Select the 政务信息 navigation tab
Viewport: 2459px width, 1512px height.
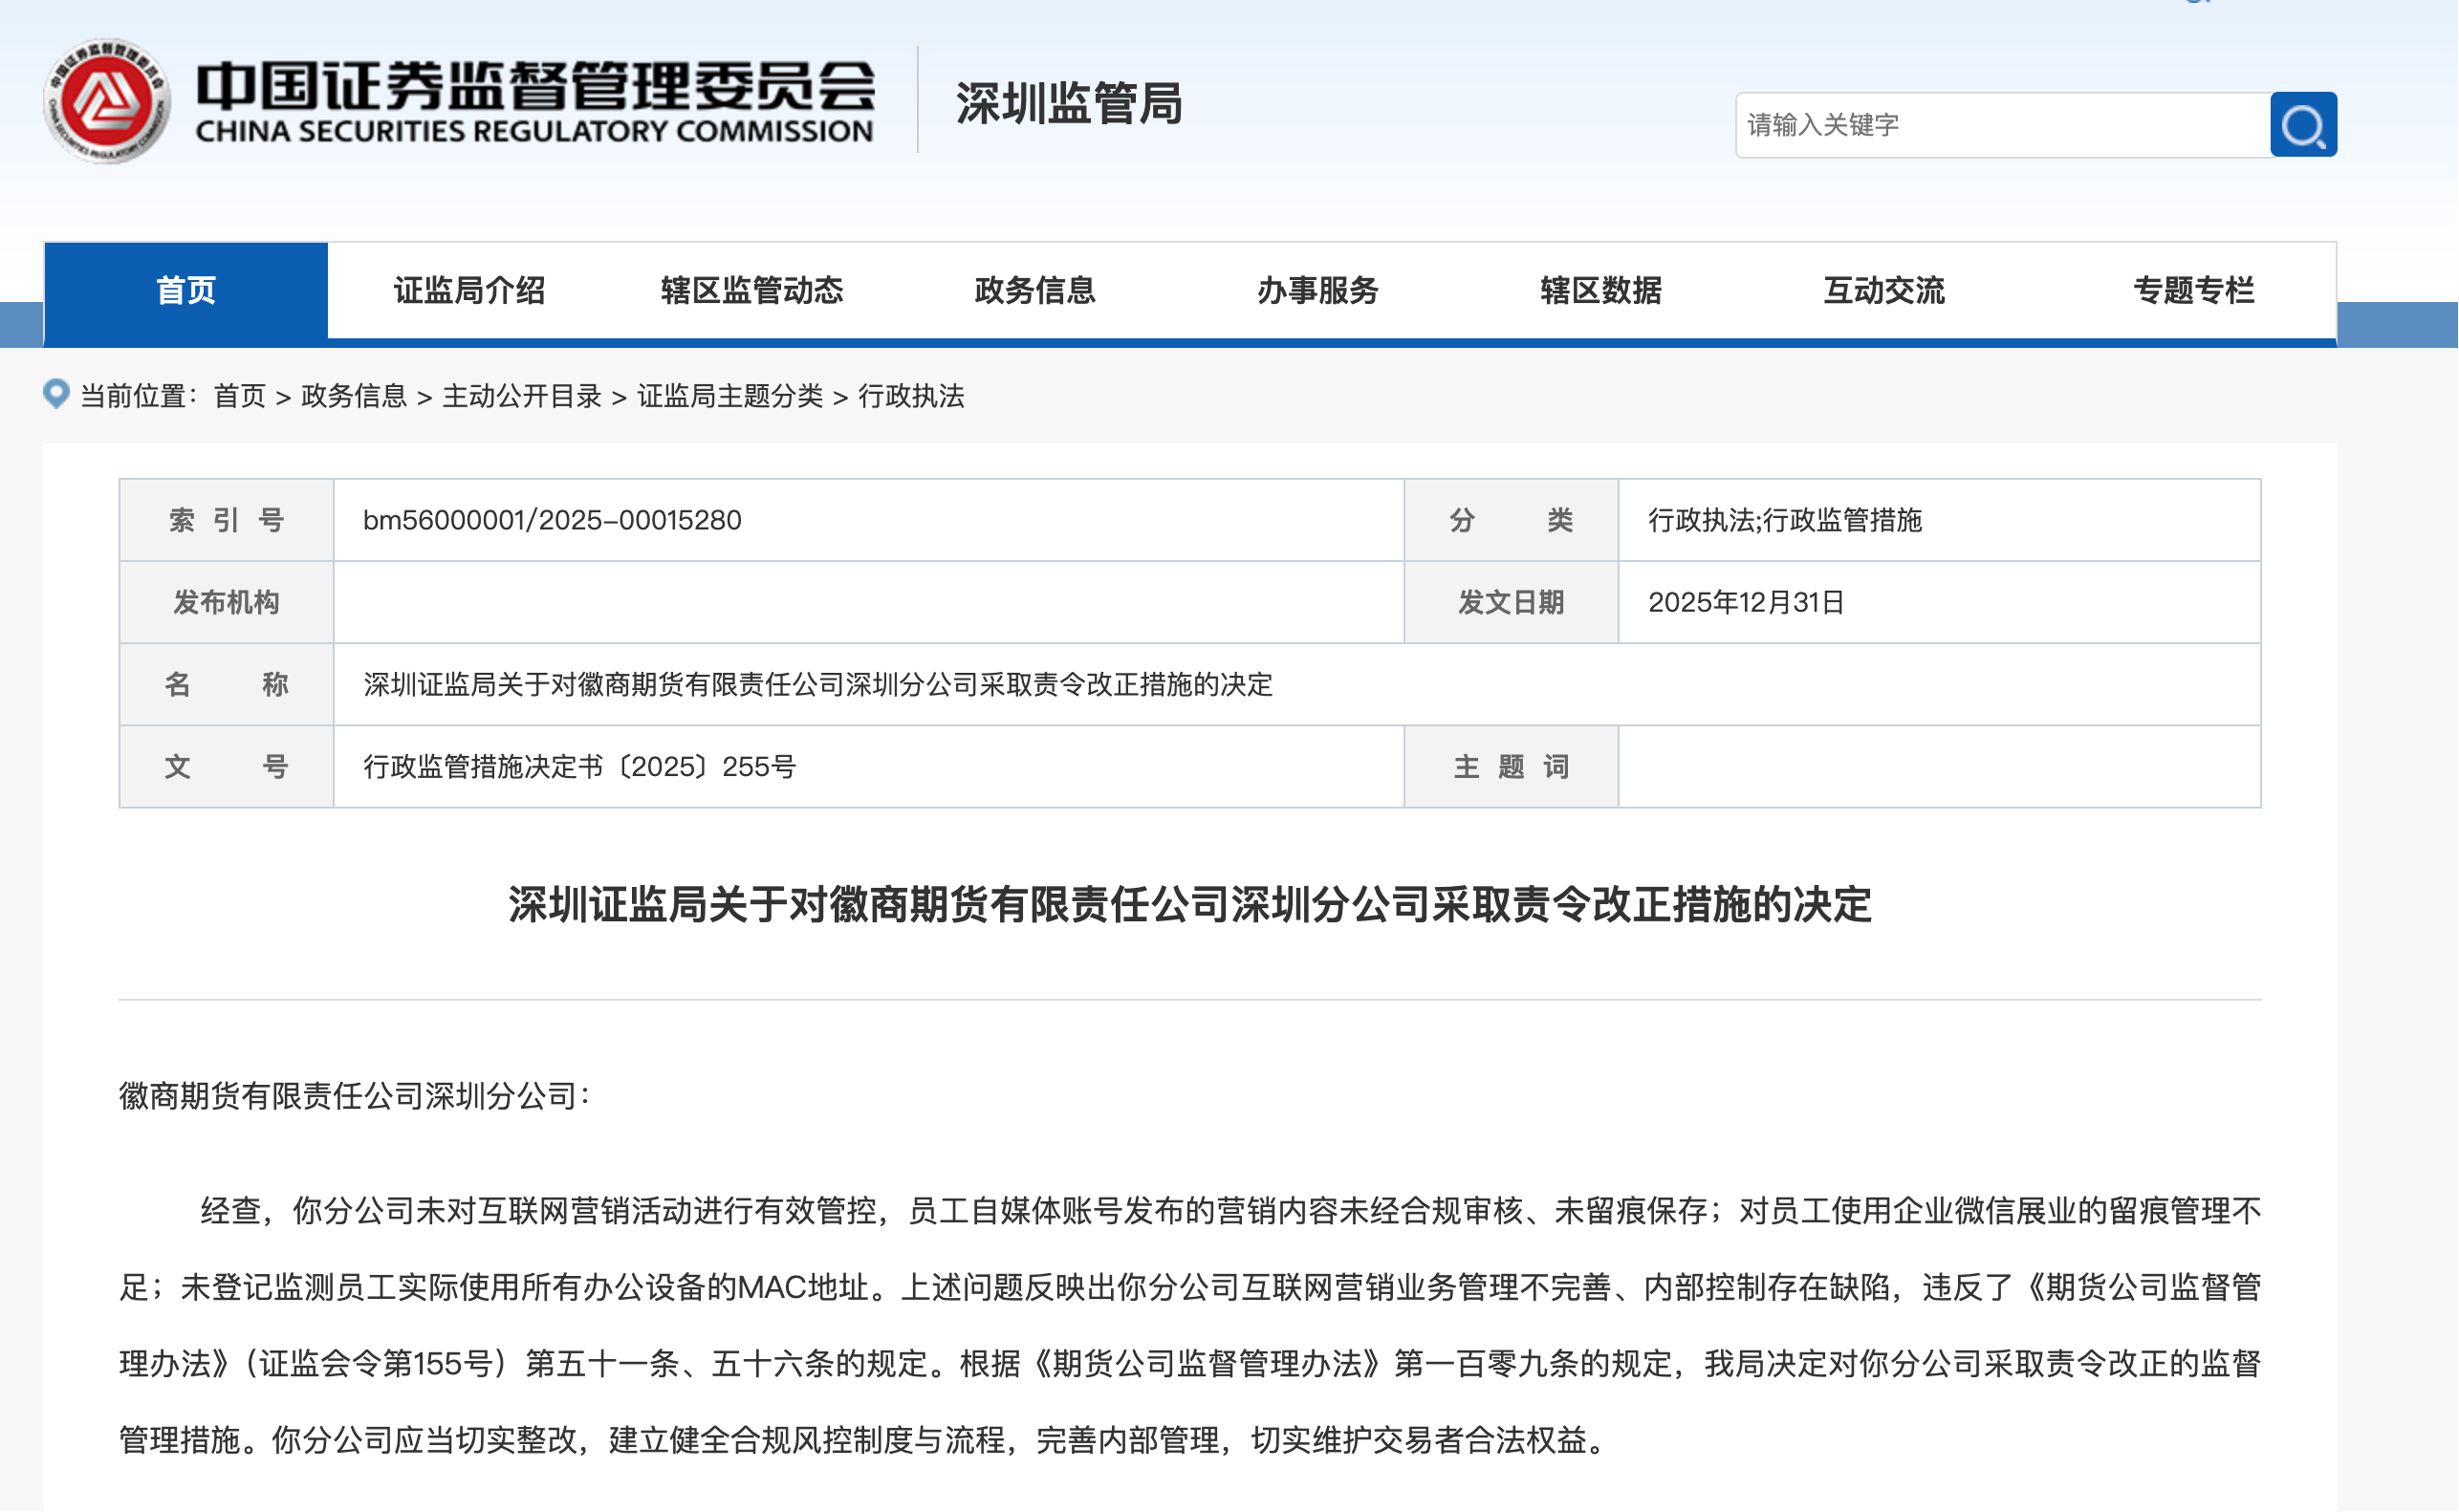click(x=1034, y=290)
